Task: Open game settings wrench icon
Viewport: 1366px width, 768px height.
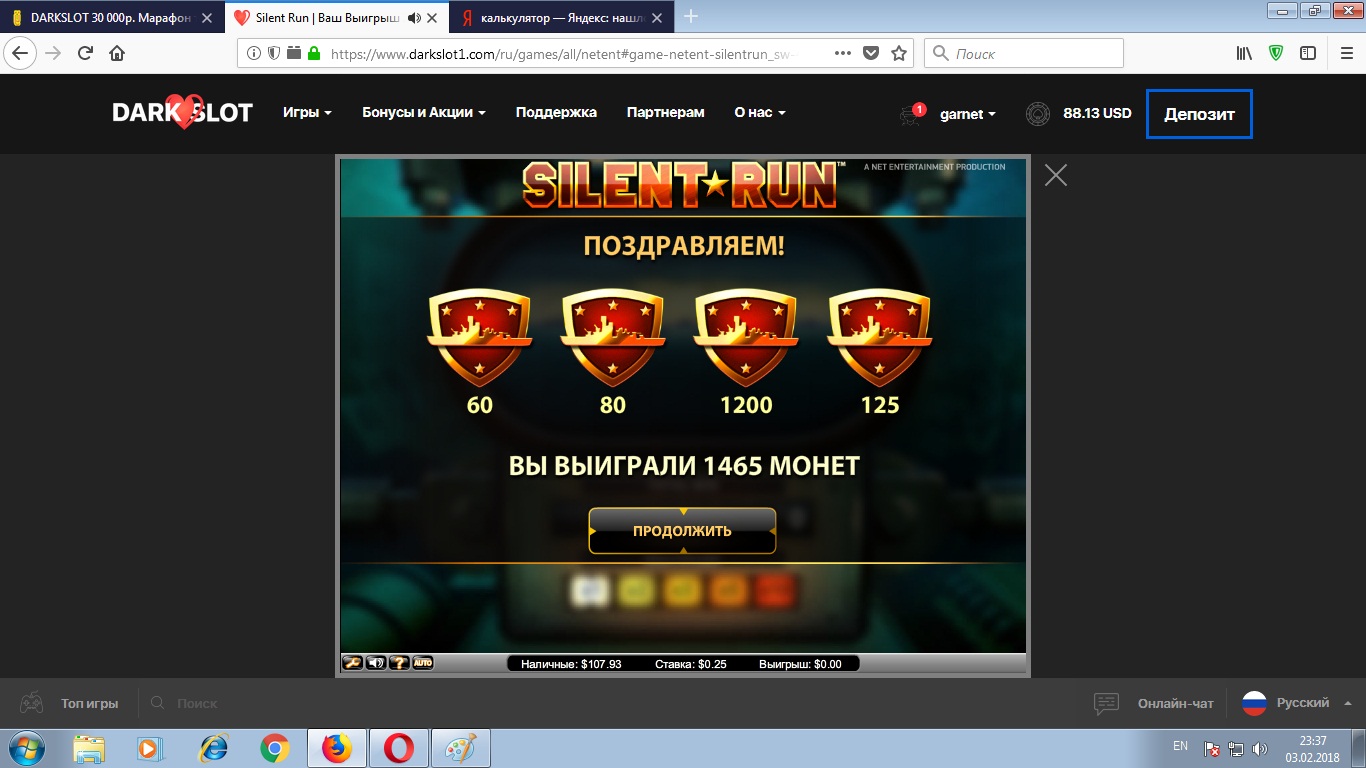Action: point(352,662)
